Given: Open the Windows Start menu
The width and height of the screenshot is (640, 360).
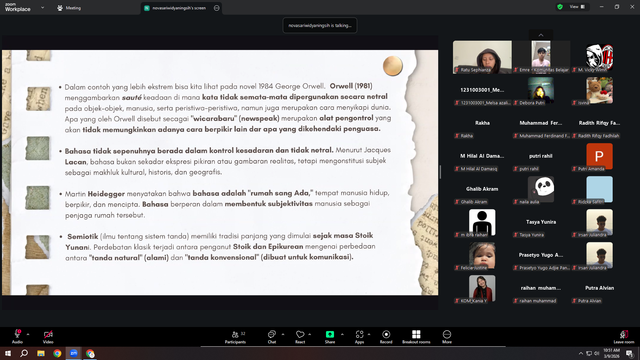Looking at the screenshot, I should point(8,353).
